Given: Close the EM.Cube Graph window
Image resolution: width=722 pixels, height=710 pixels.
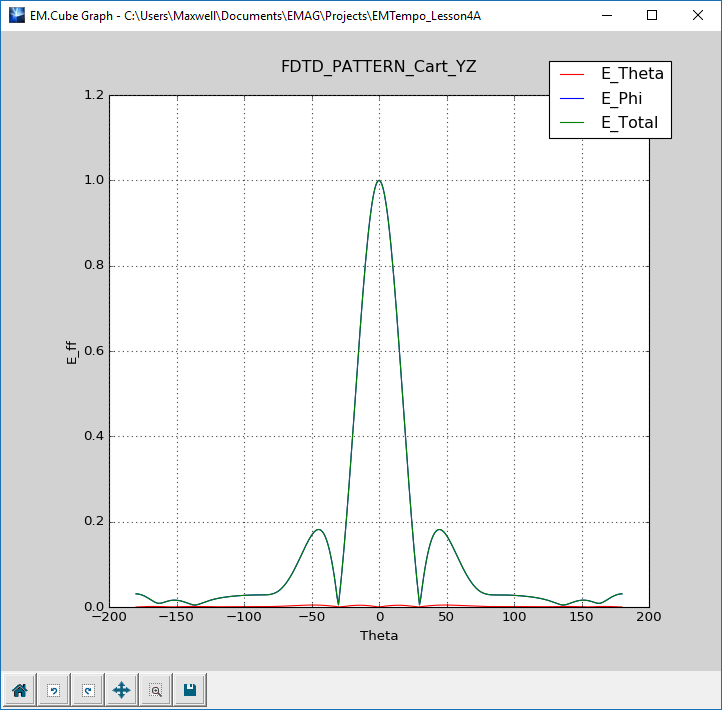Looking at the screenshot, I should coord(698,15).
